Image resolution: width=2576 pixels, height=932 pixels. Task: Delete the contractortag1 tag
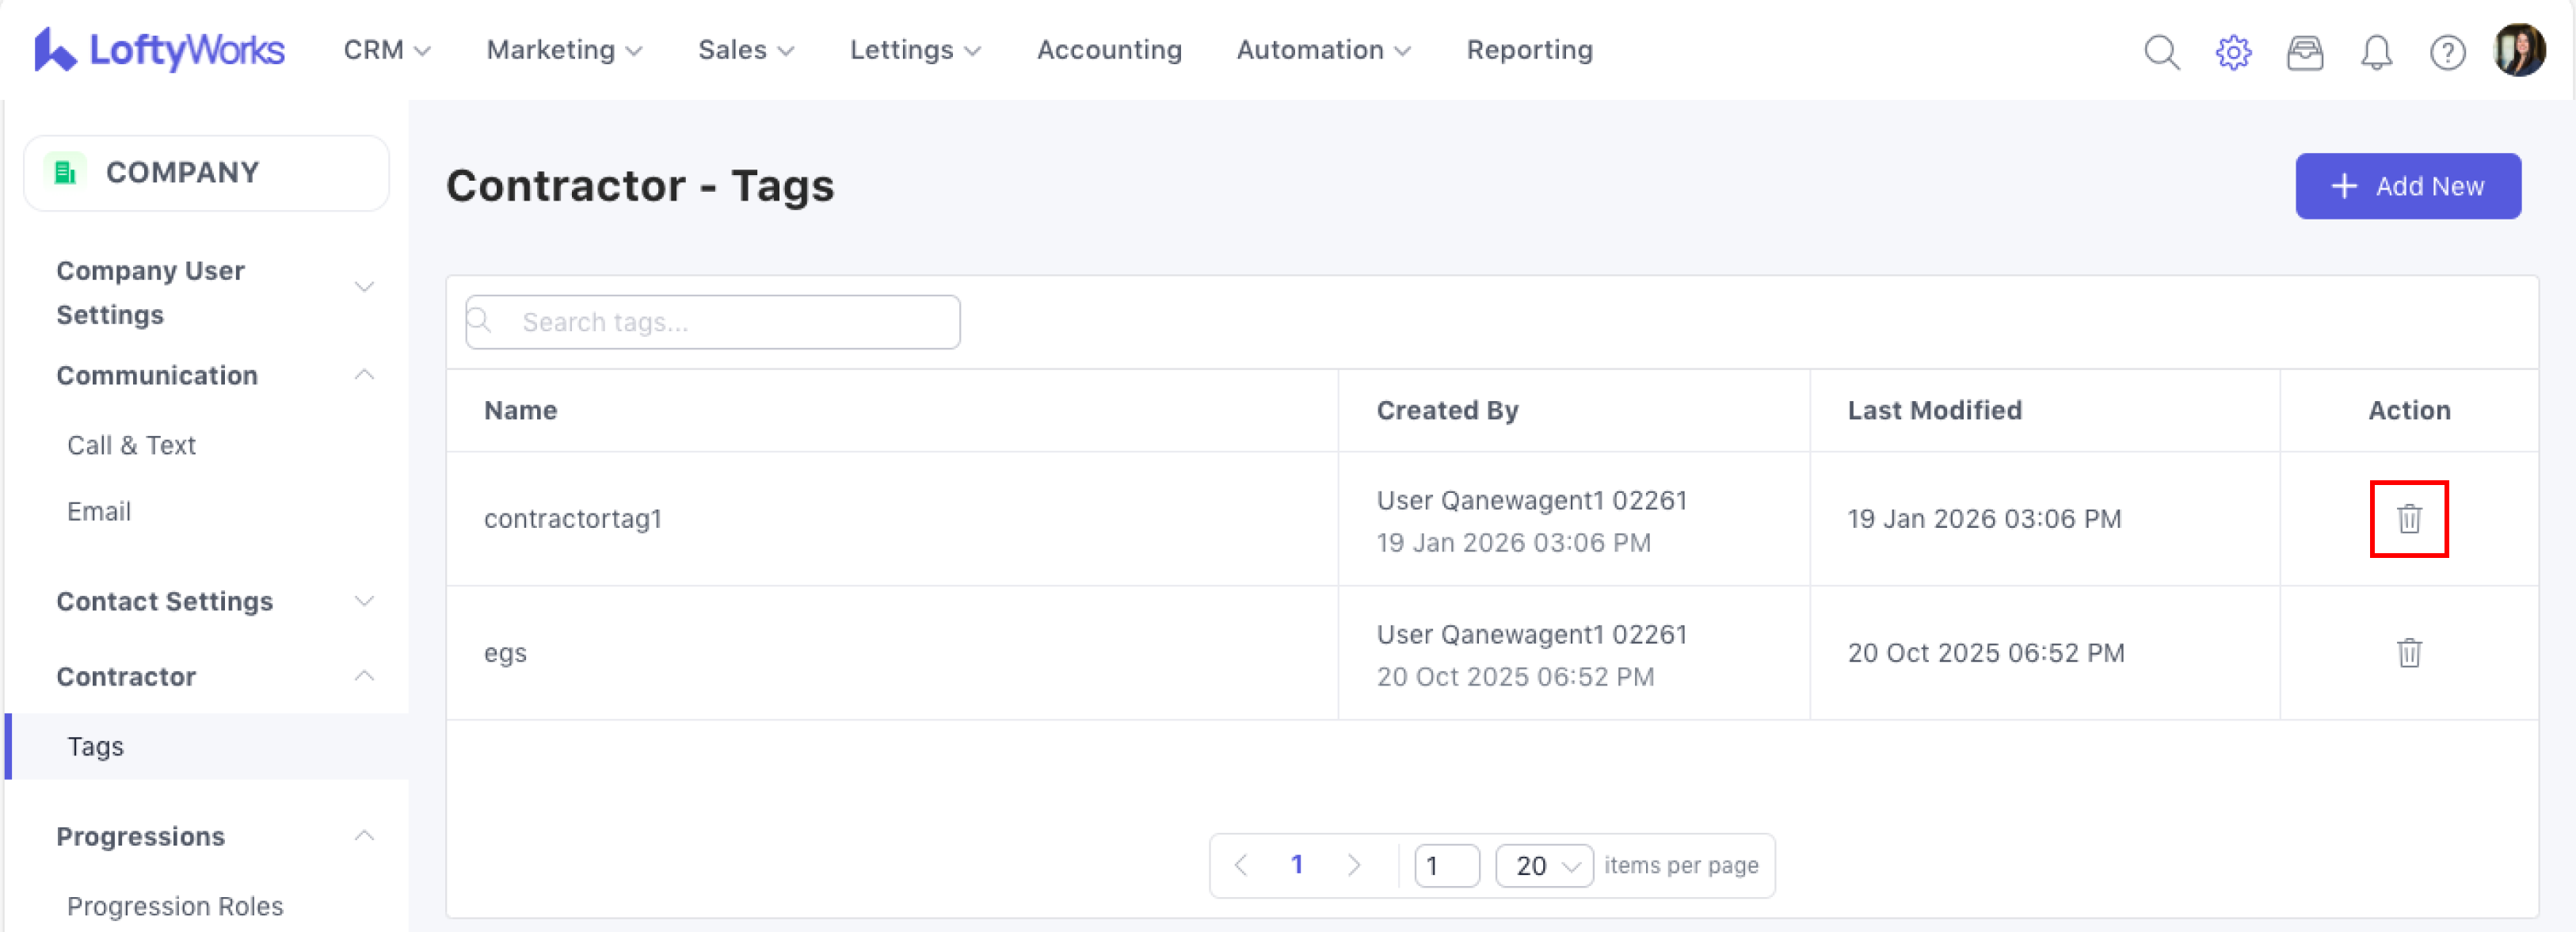[2408, 519]
